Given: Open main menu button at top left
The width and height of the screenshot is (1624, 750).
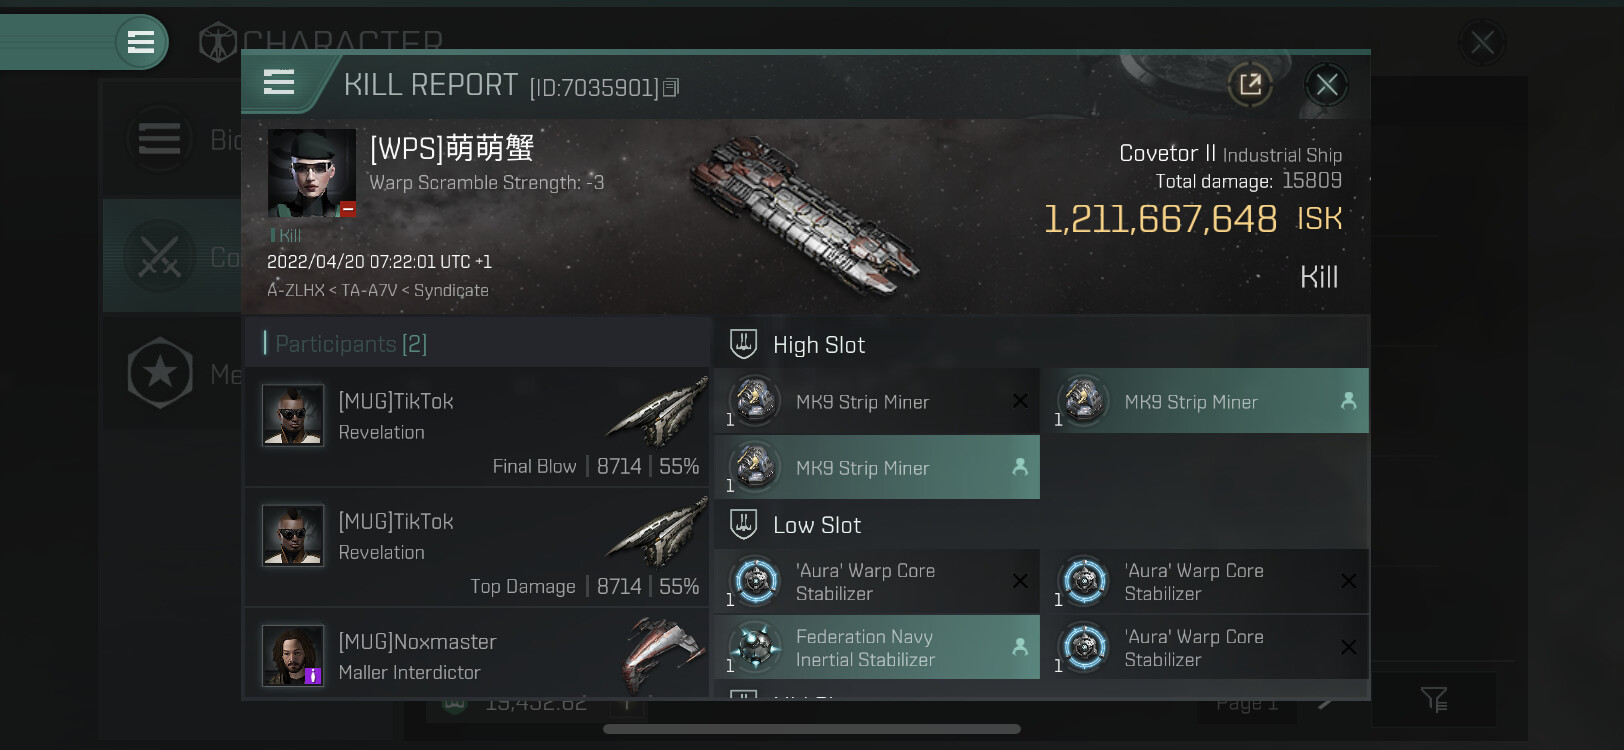Looking at the screenshot, I should 141,42.
